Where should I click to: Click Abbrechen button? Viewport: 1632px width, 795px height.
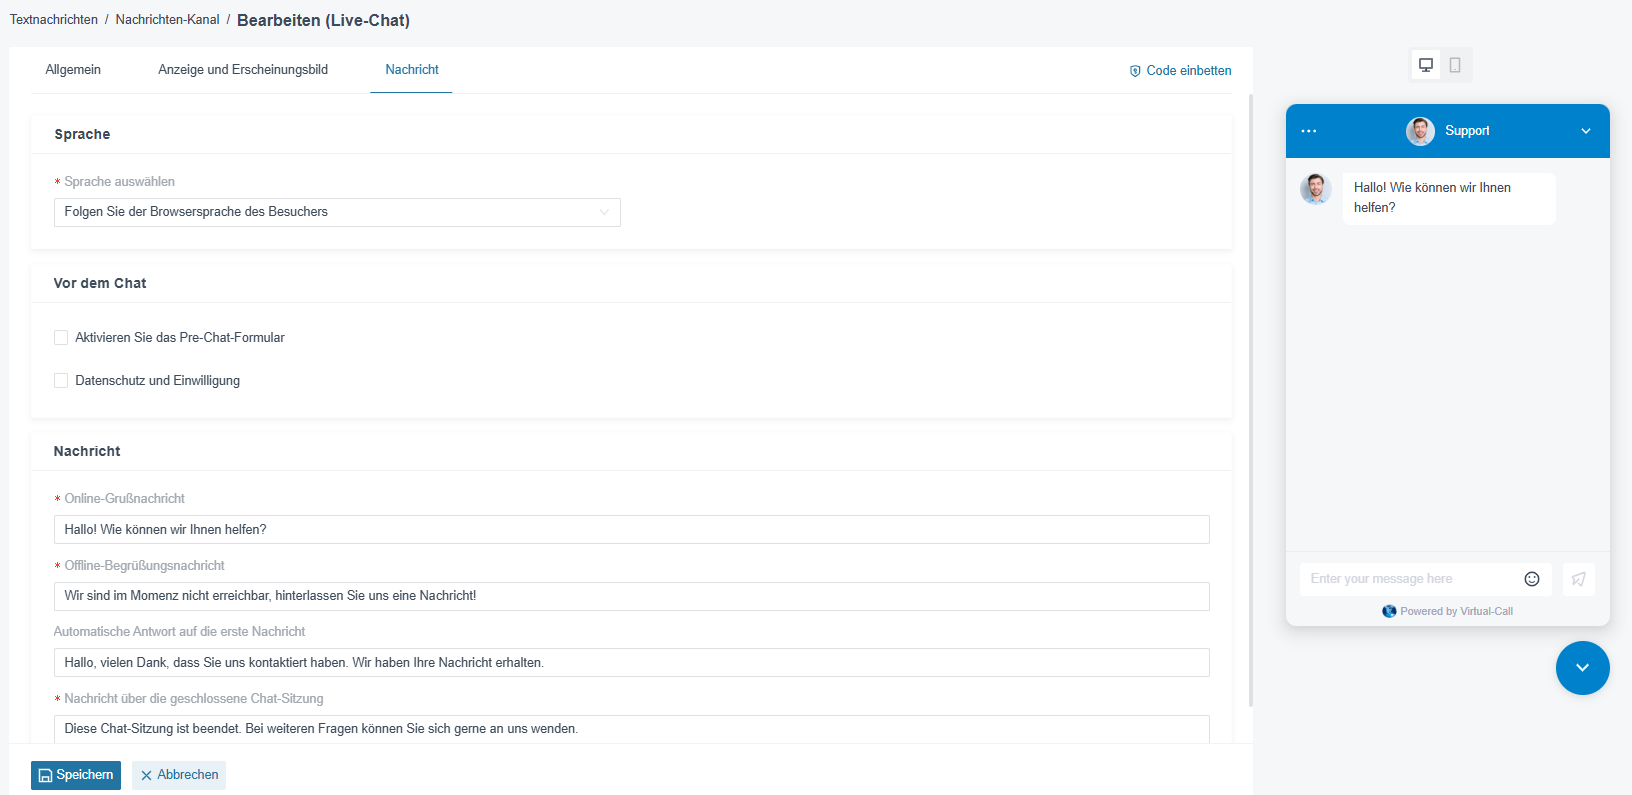point(179,775)
